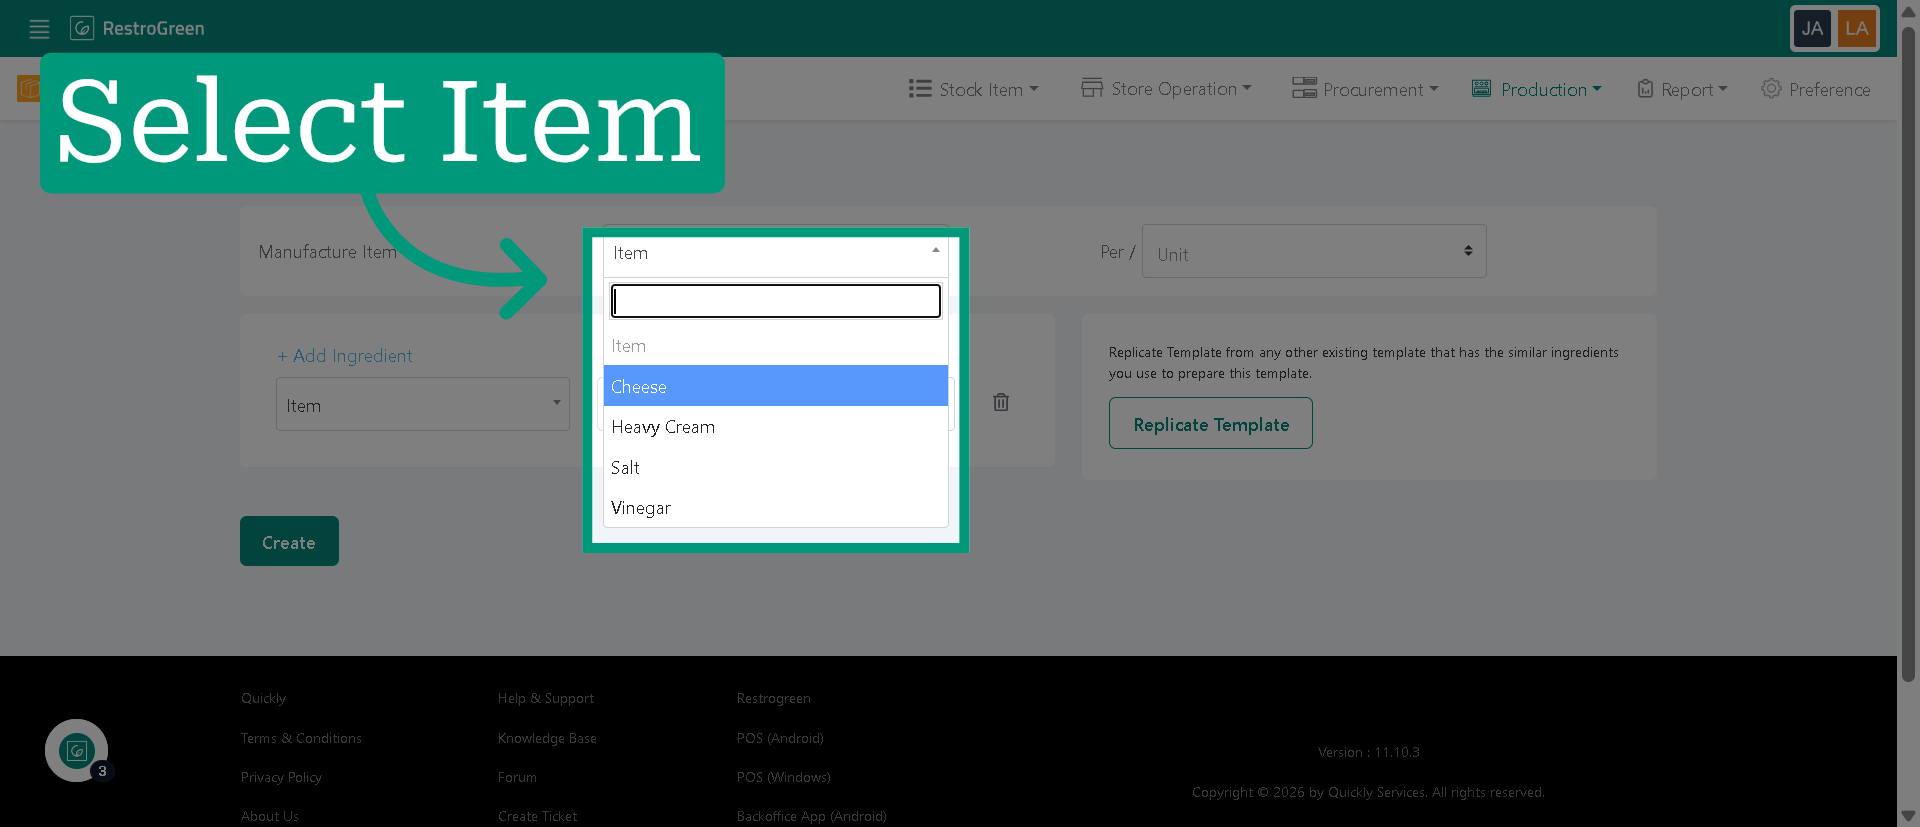Open the Unit dropdown selector
The width and height of the screenshot is (1920, 827).
(x=1314, y=252)
